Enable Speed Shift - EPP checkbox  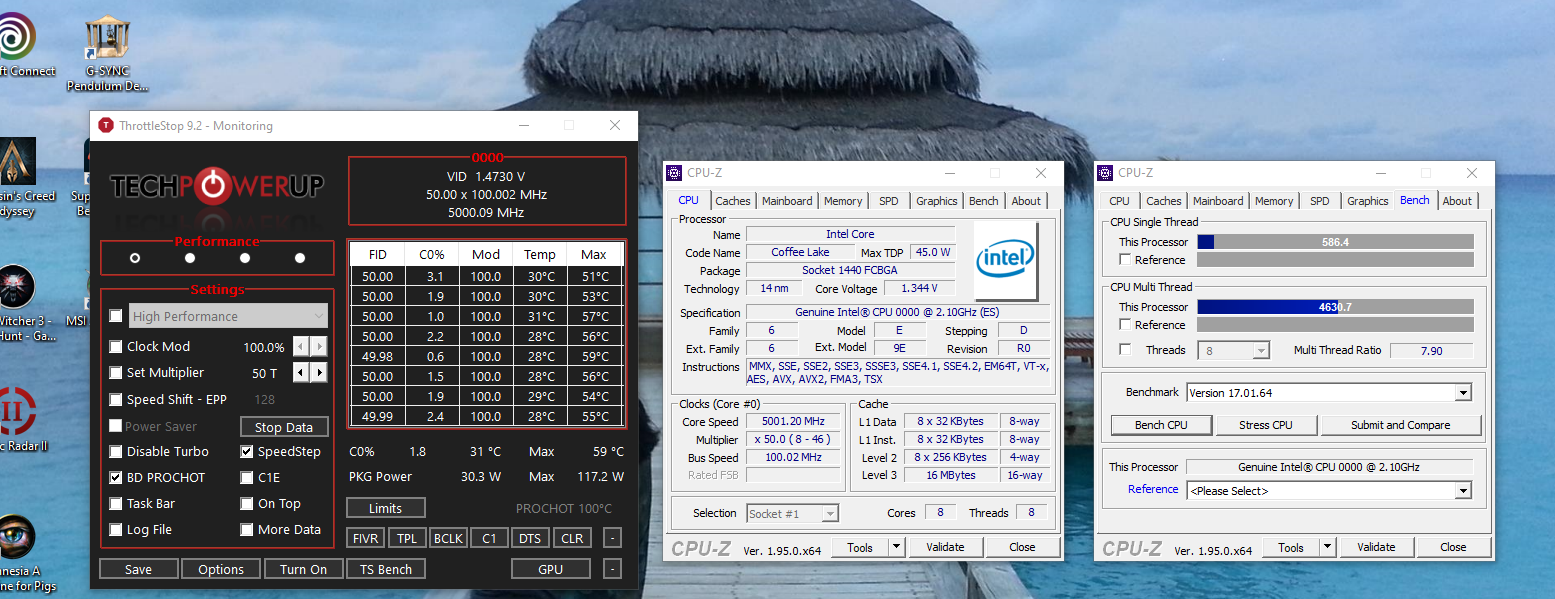pyautogui.click(x=116, y=400)
